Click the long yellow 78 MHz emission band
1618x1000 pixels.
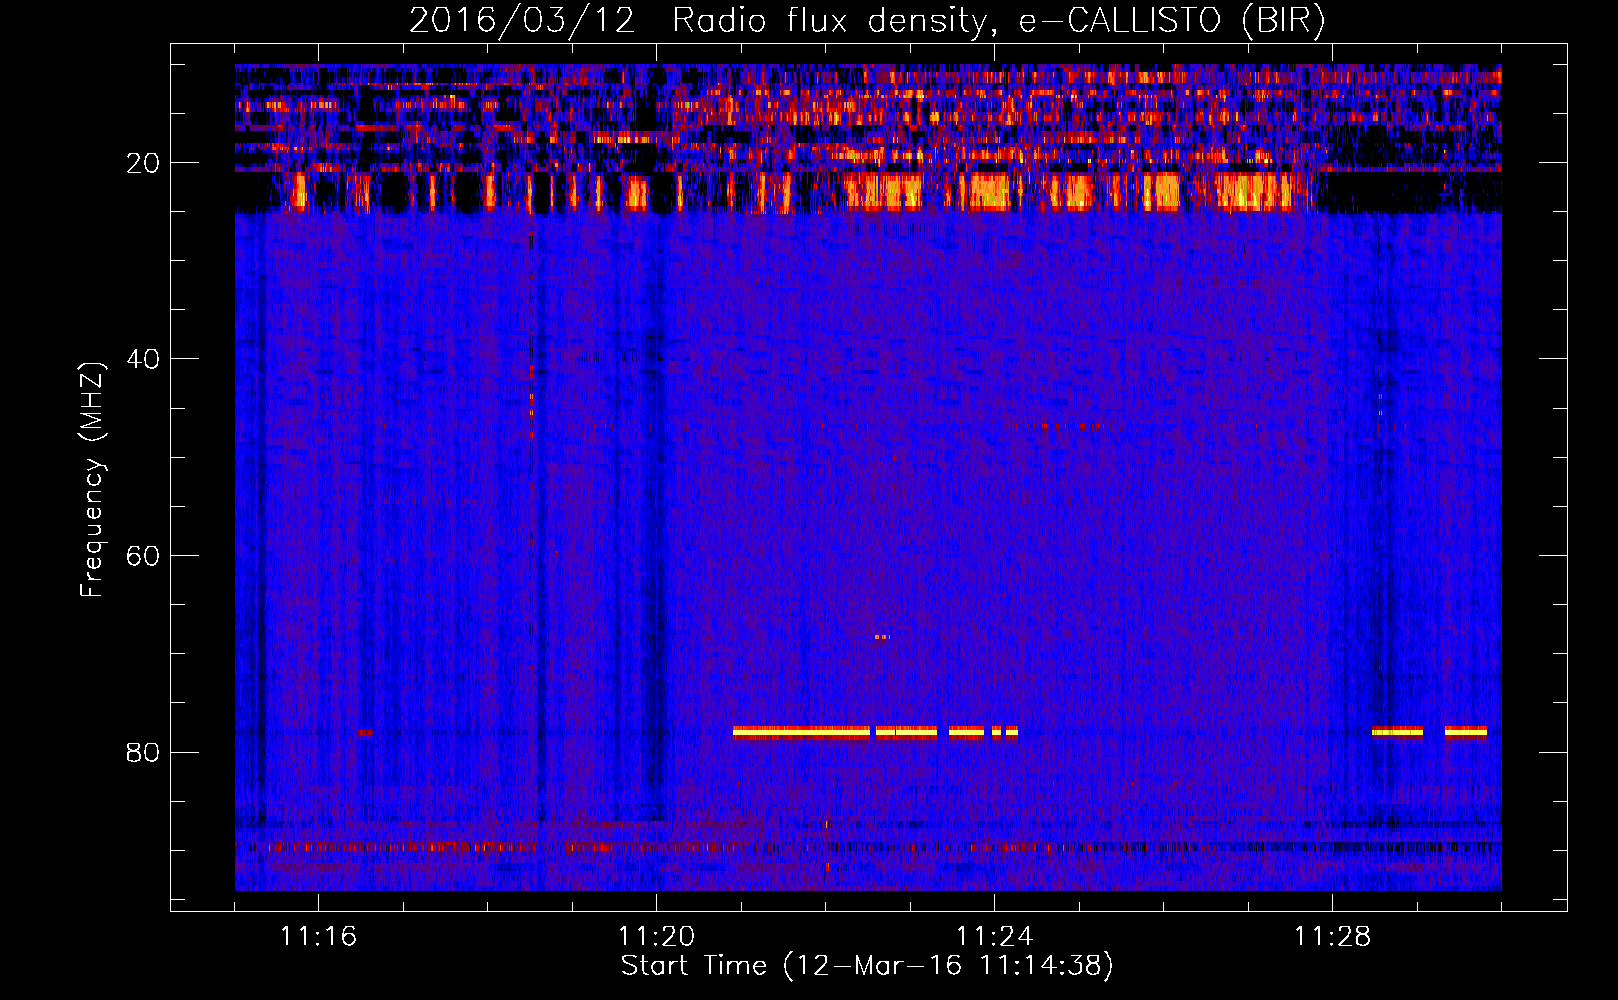click(801, 732)
